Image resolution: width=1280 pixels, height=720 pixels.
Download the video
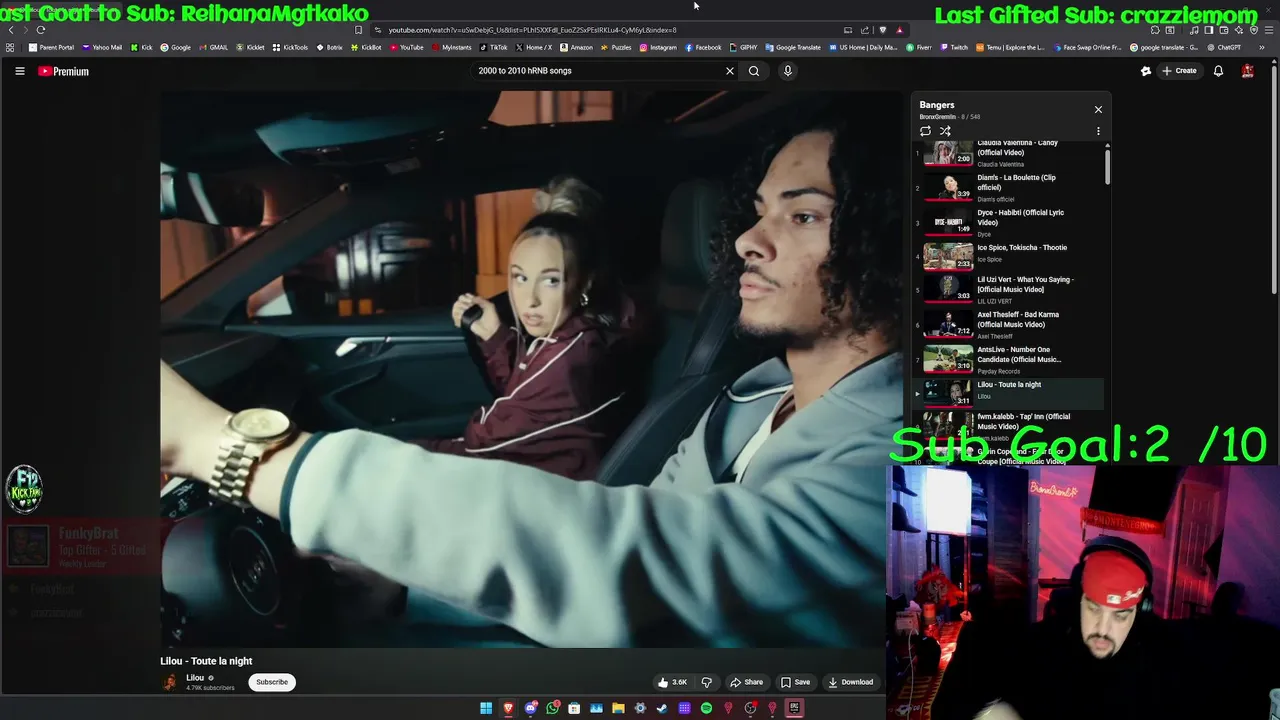click(x=850, y=682)
